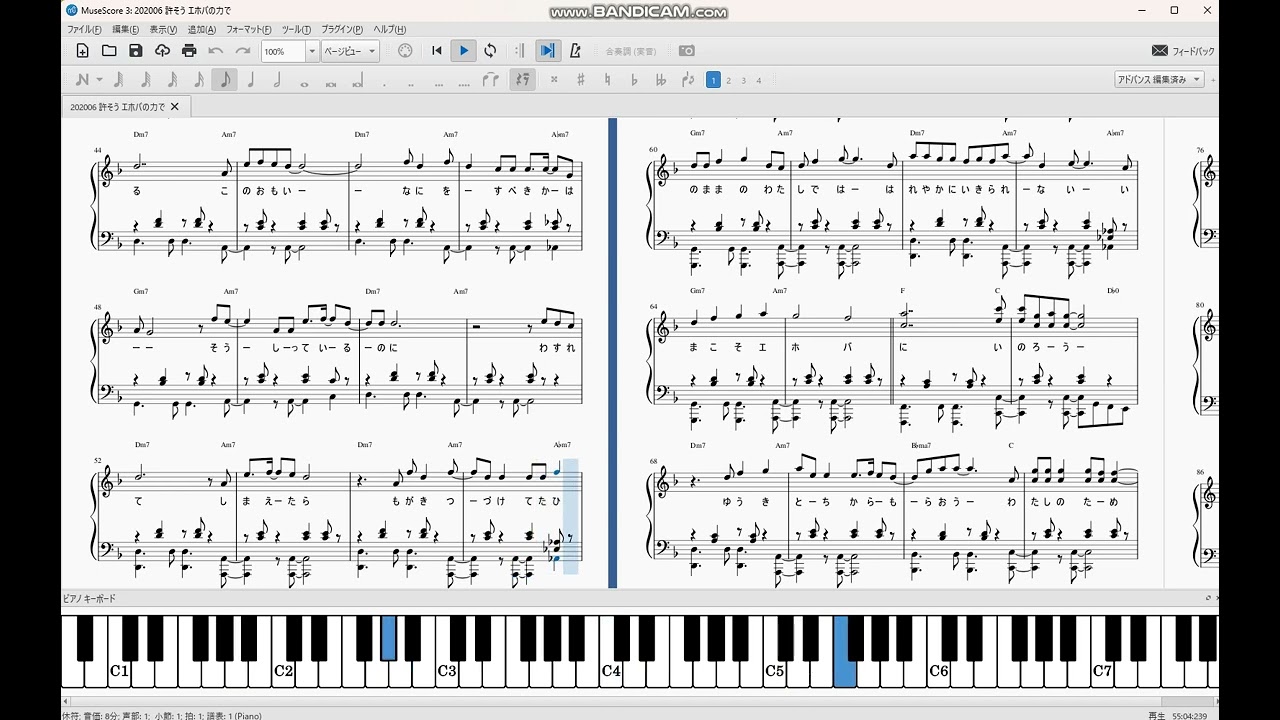The height and width of the screenshot is (720, 1280).
Task: Create a new score with New icon
Action: click(82, 51)
